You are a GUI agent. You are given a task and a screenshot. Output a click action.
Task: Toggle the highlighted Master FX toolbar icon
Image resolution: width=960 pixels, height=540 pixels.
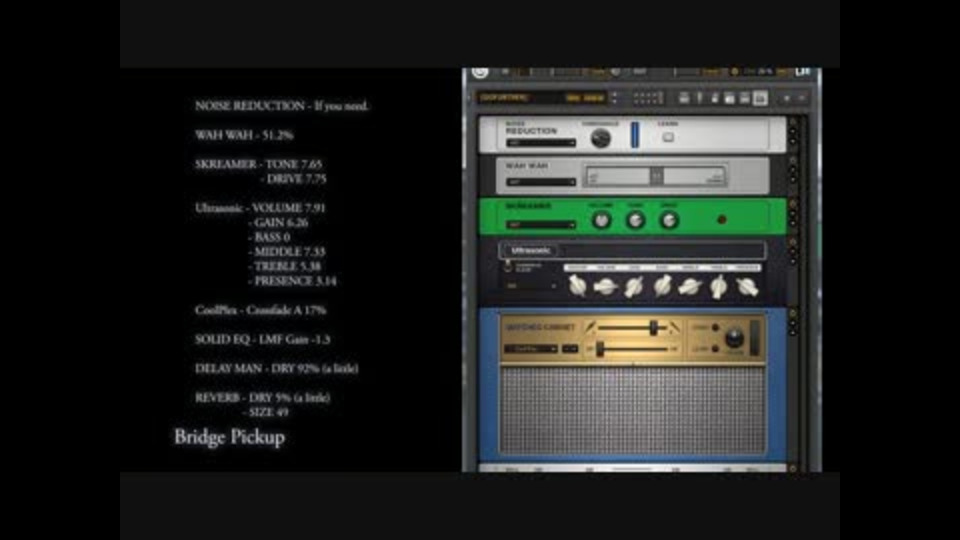pos(760,98)
